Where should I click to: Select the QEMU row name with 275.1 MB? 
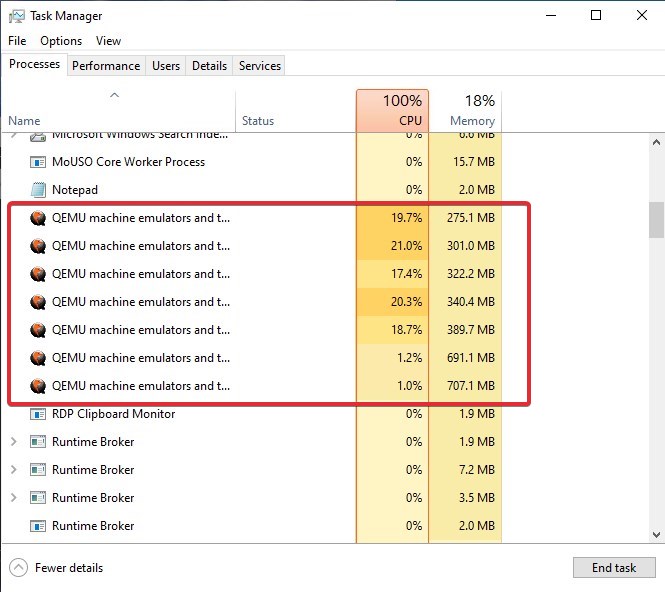[141, 218]
